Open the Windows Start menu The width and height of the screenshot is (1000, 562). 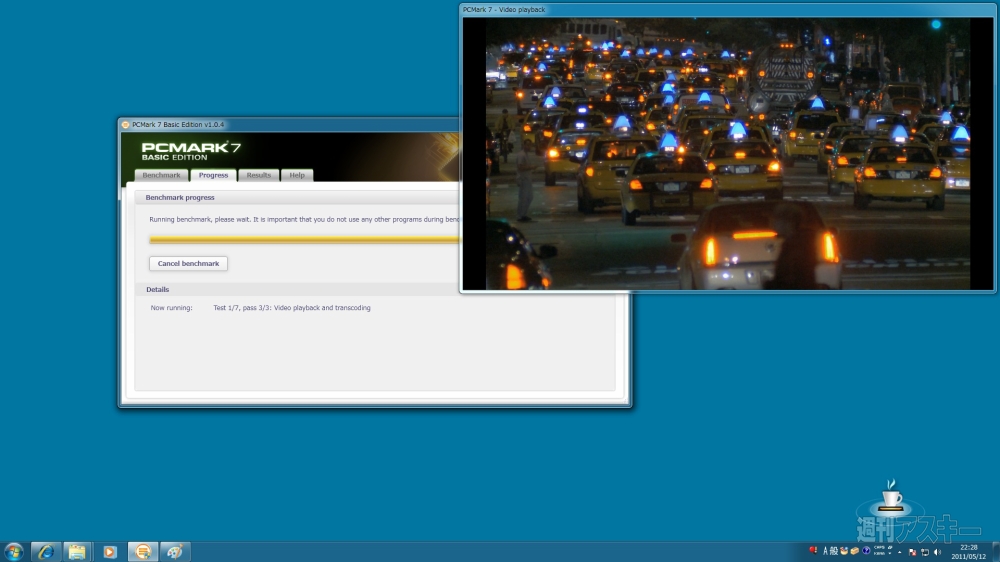click(x=13, y=551)
